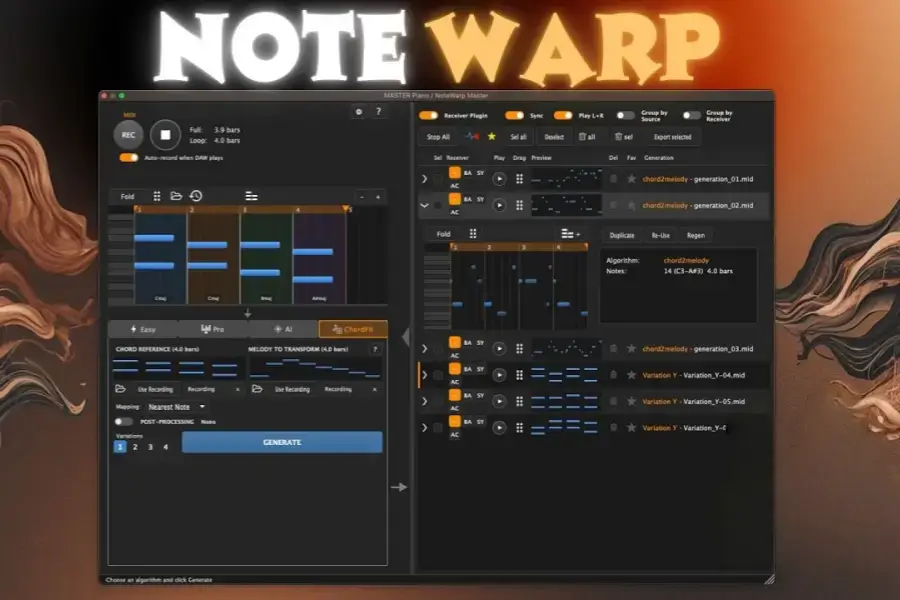Open settings via the gear icon
This screenshot has height=600, width=900.
[359, 112]
